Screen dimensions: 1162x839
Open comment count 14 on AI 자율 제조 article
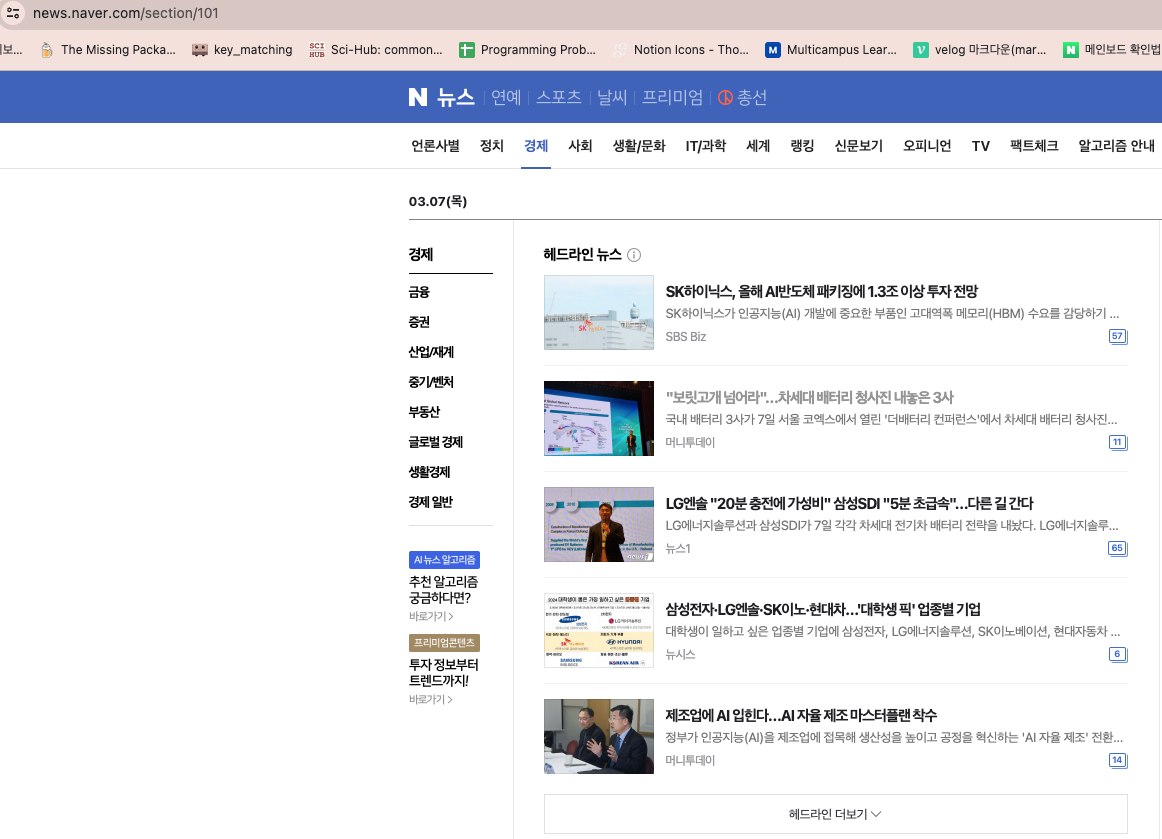click(1118, 760)
